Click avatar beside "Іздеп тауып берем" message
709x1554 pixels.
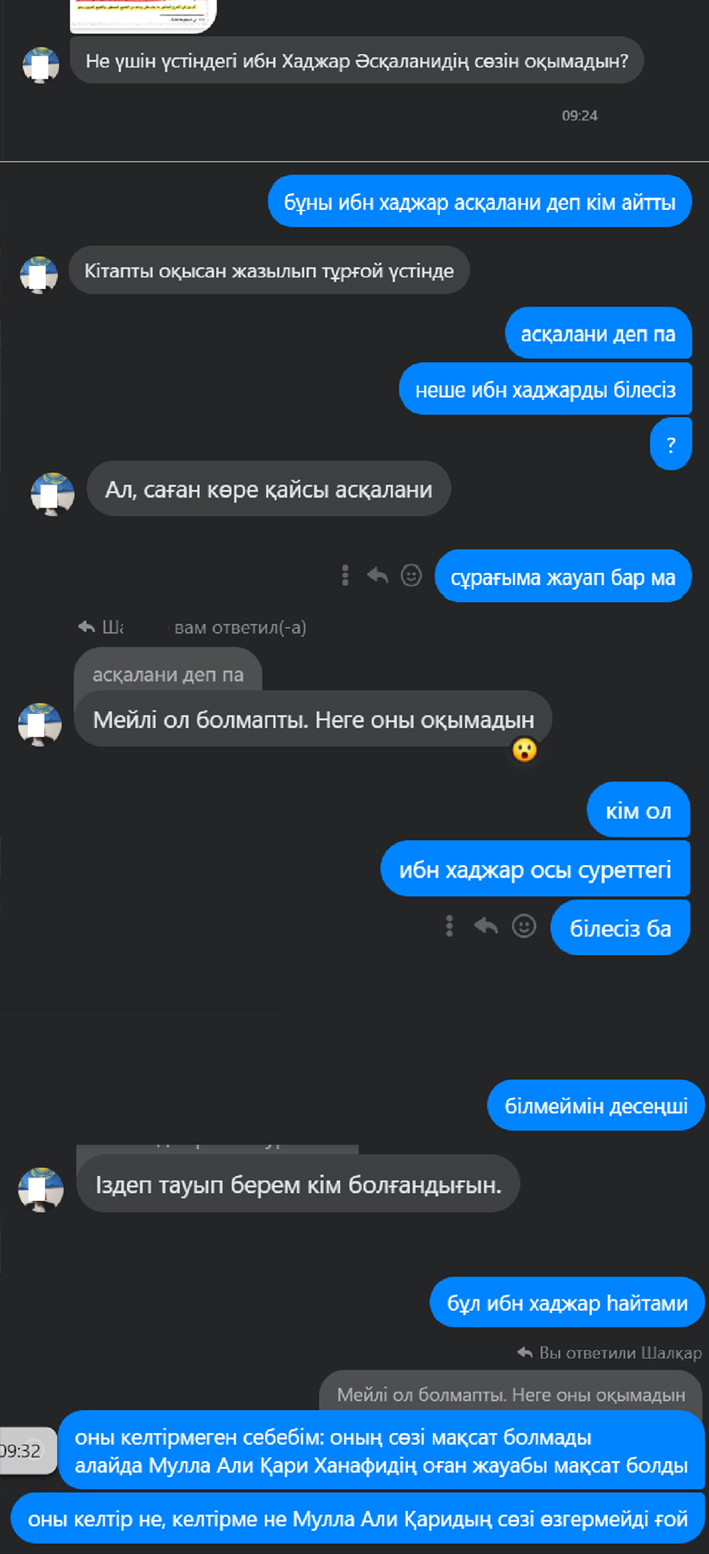pos(41,1188)
